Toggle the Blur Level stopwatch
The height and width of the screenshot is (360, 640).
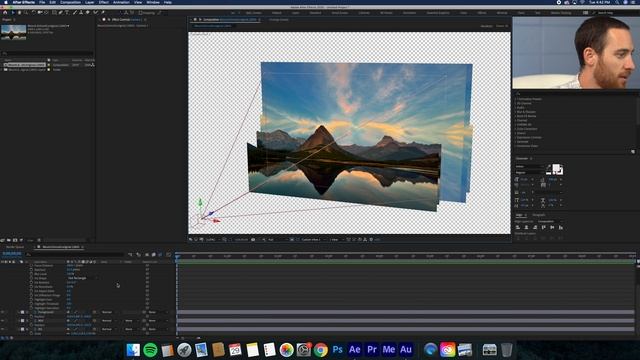click(31, 274)
